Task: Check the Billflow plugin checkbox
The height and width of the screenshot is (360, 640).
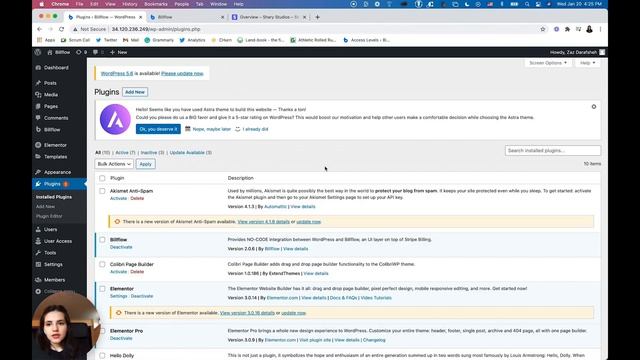Action: [102, 240]
